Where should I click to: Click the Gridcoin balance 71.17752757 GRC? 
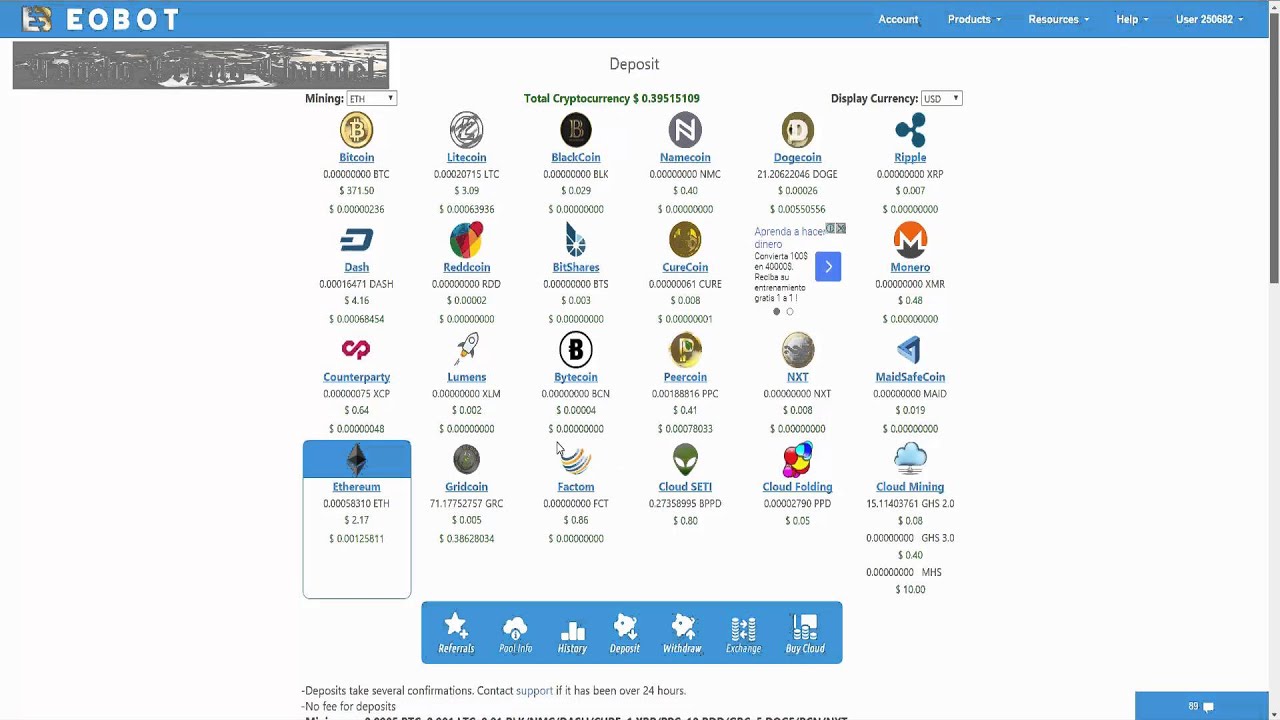pos(466,504)
